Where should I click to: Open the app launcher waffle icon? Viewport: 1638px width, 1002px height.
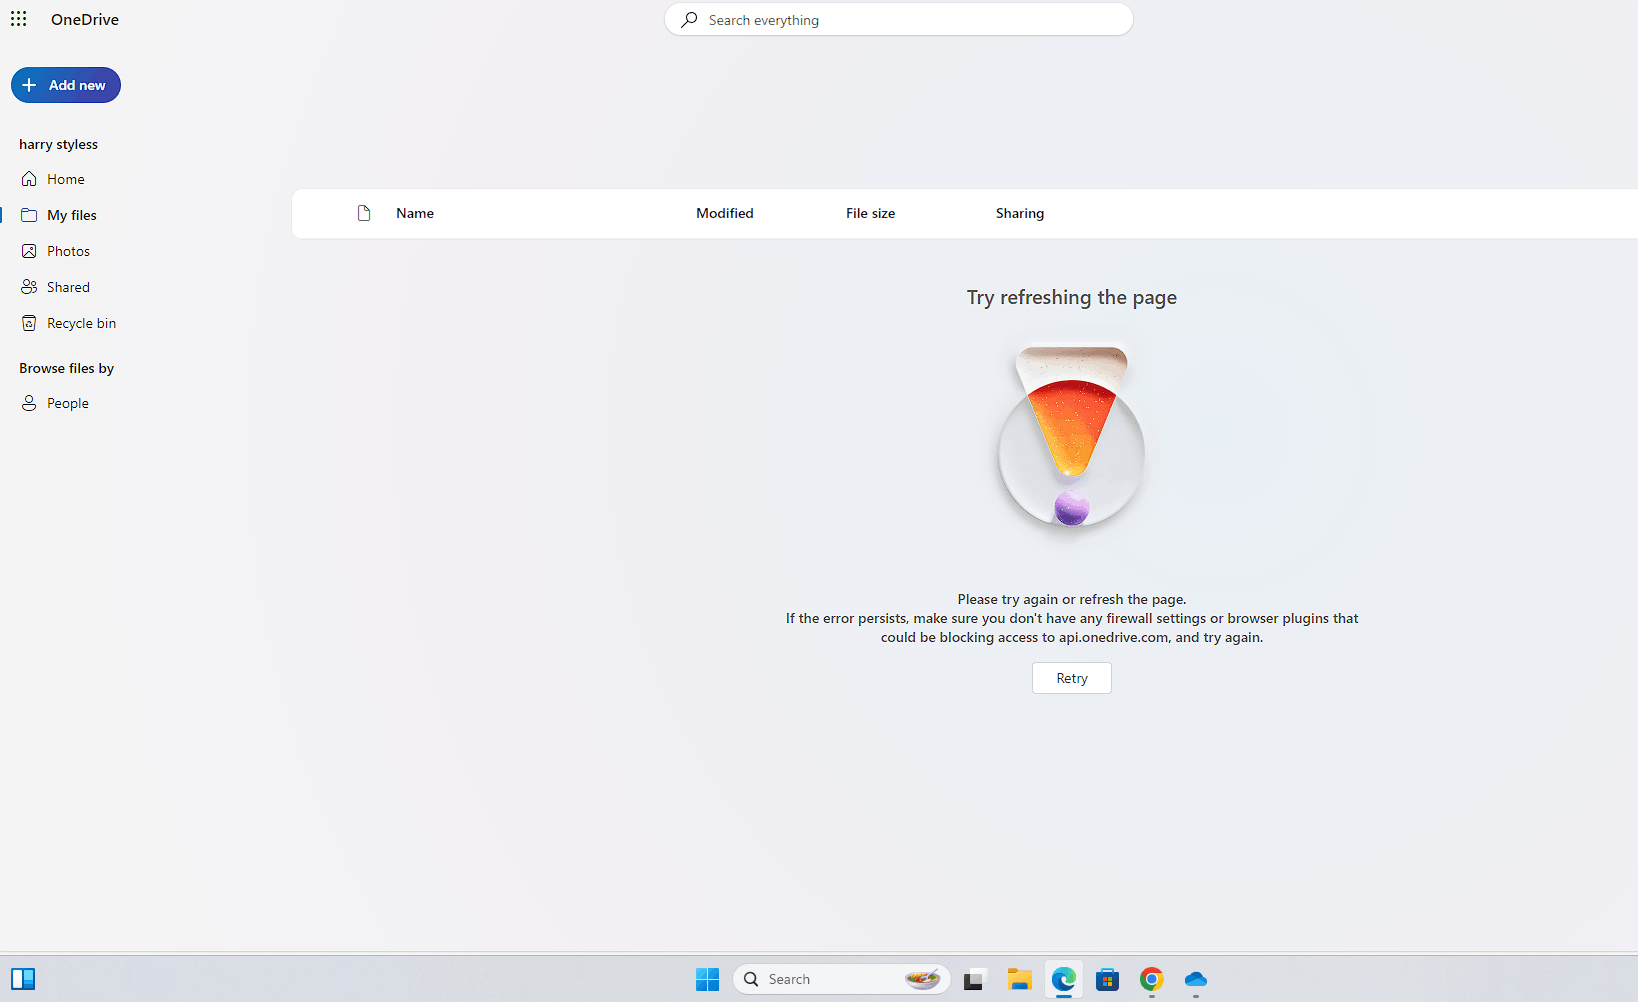[19, 19]
